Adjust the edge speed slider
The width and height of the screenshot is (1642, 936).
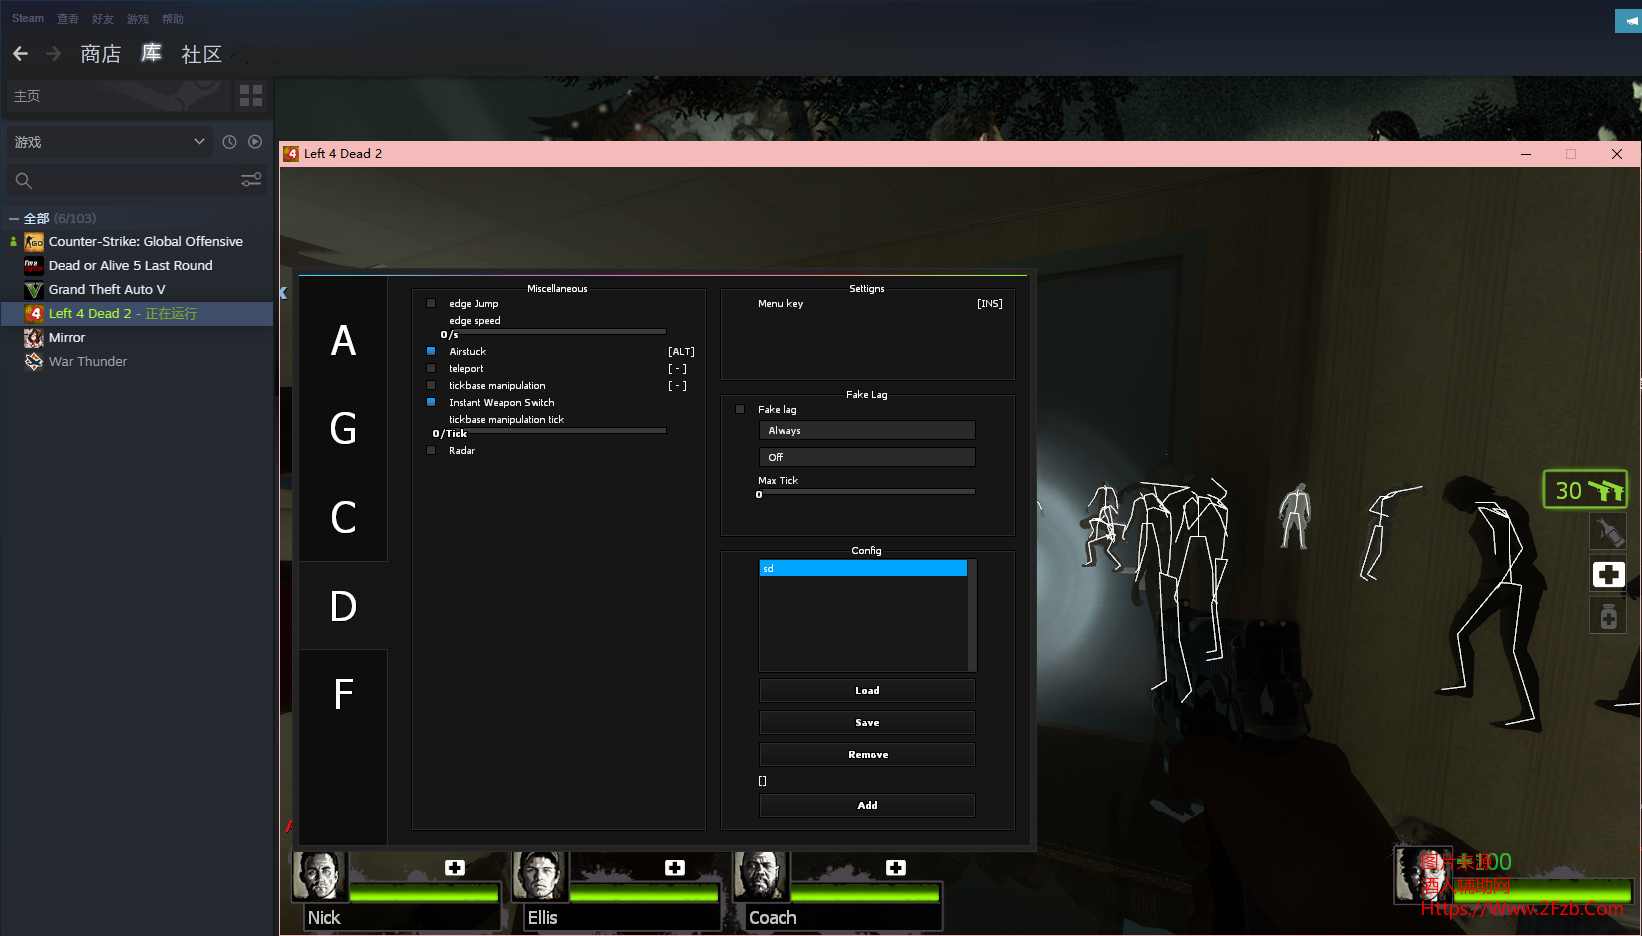[x=553, y=331]
